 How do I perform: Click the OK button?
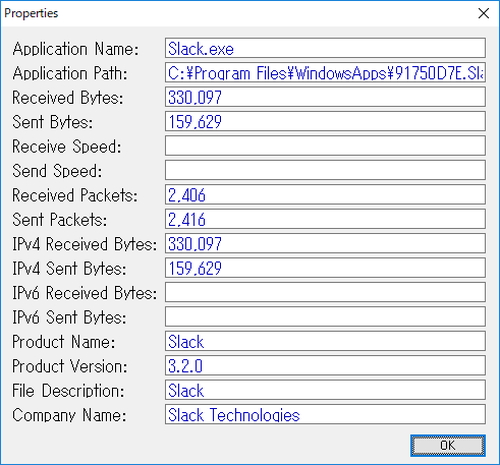[x=448, y=445]
